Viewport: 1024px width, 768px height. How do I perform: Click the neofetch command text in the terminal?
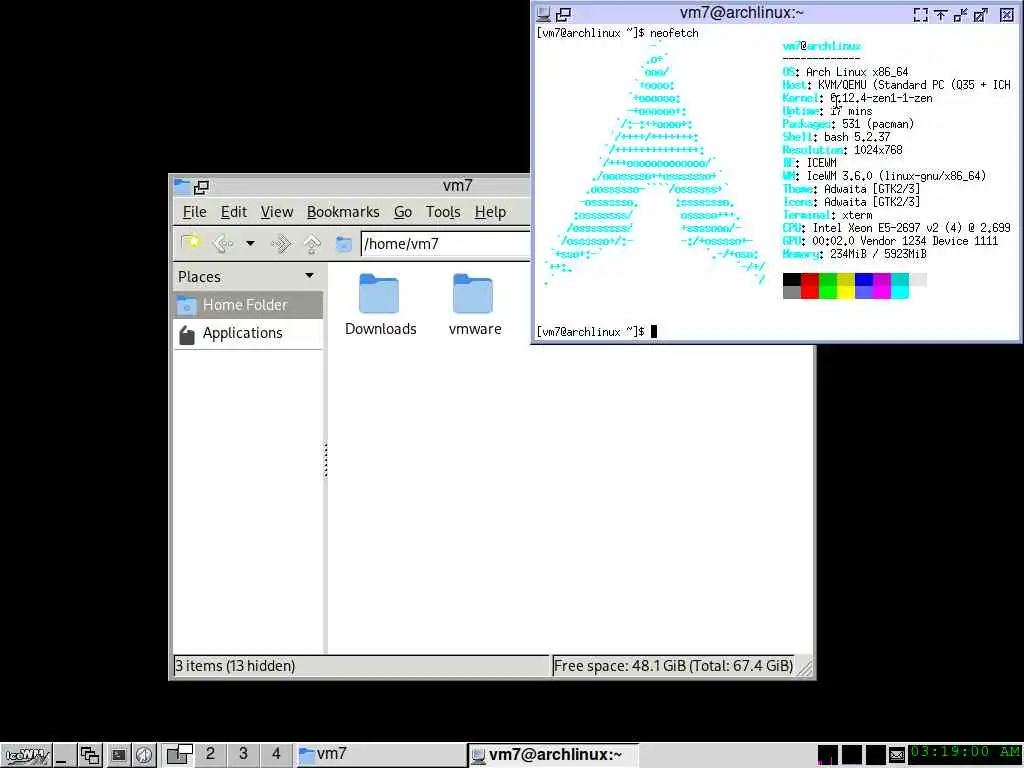(x=674, y=33)
